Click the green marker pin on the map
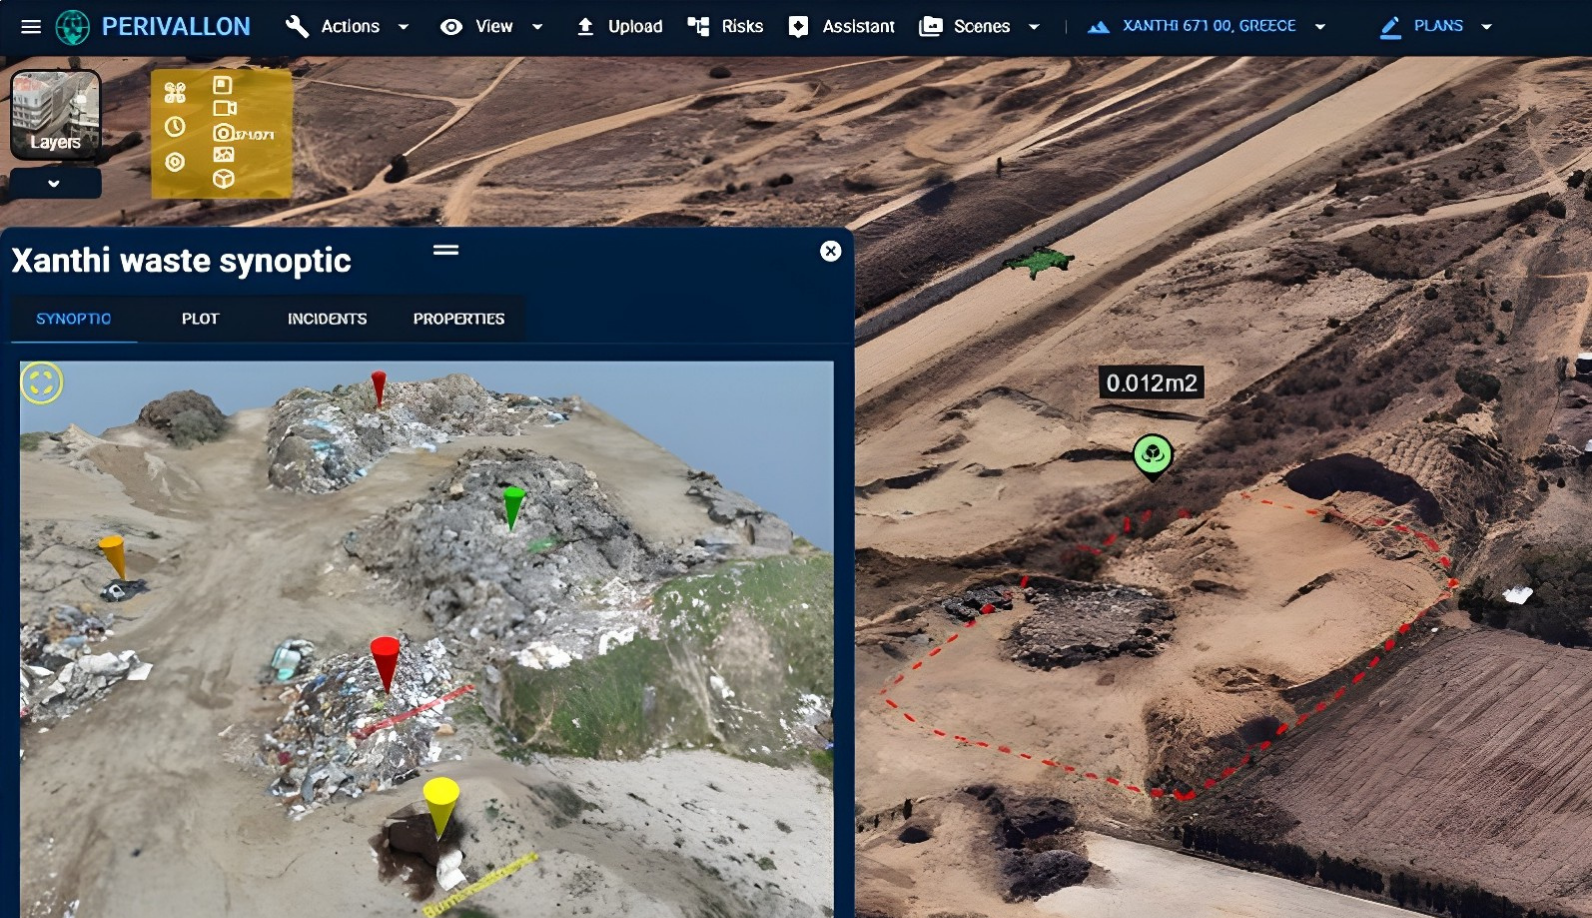 pyautogui.click(x=1152, y=456)
